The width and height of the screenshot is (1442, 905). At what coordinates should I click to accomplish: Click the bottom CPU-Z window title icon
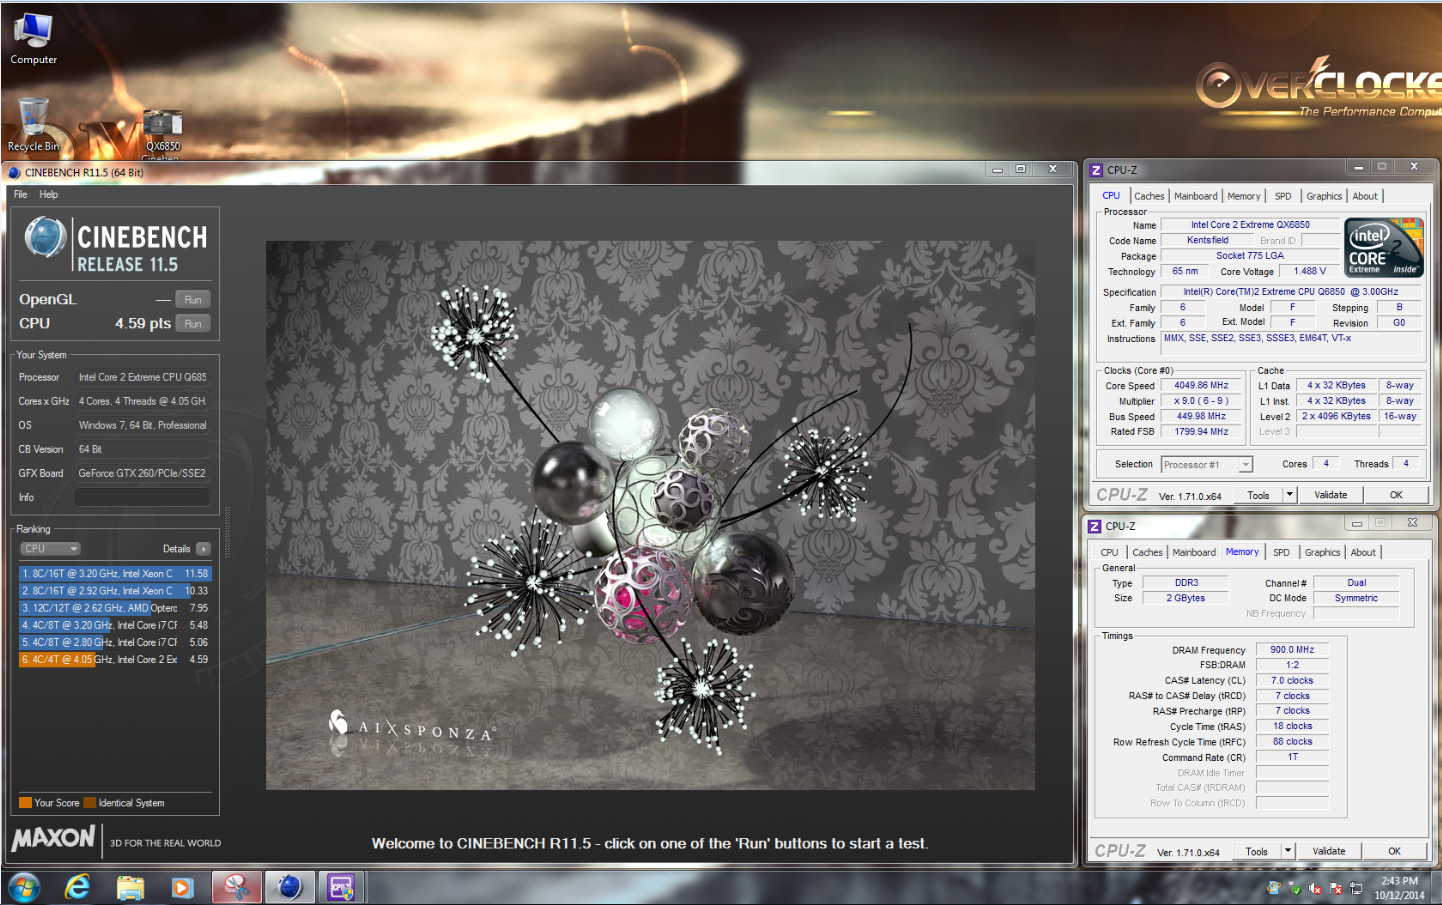(1095, 526)
